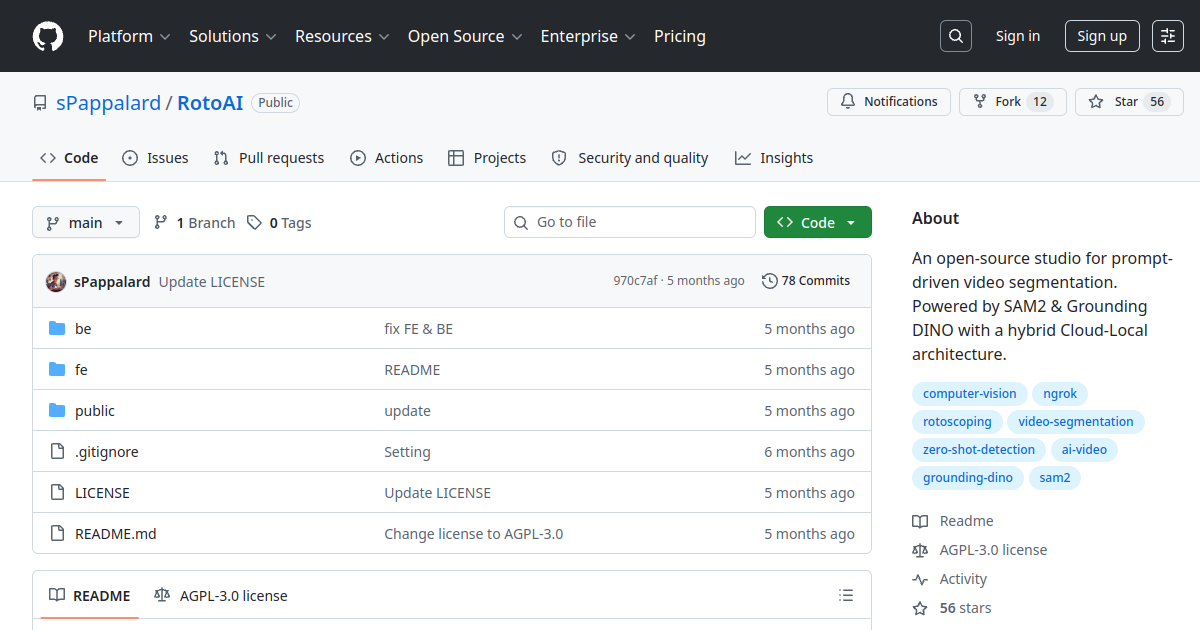Screen dimensions: 1200x630
Task: Click the GitHub Octocat logo
Action: pyautogui.click(x=48, y=36)
